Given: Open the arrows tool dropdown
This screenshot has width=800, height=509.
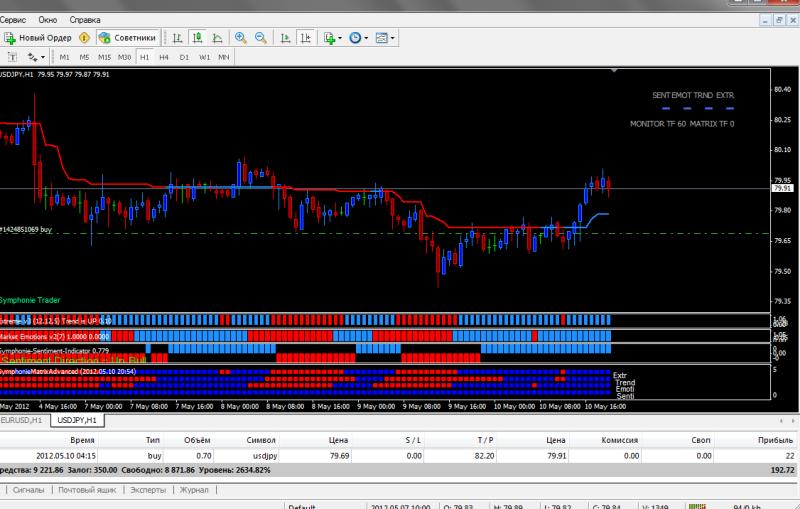Looking at the screenshot, I should click(x=43, y=58).
